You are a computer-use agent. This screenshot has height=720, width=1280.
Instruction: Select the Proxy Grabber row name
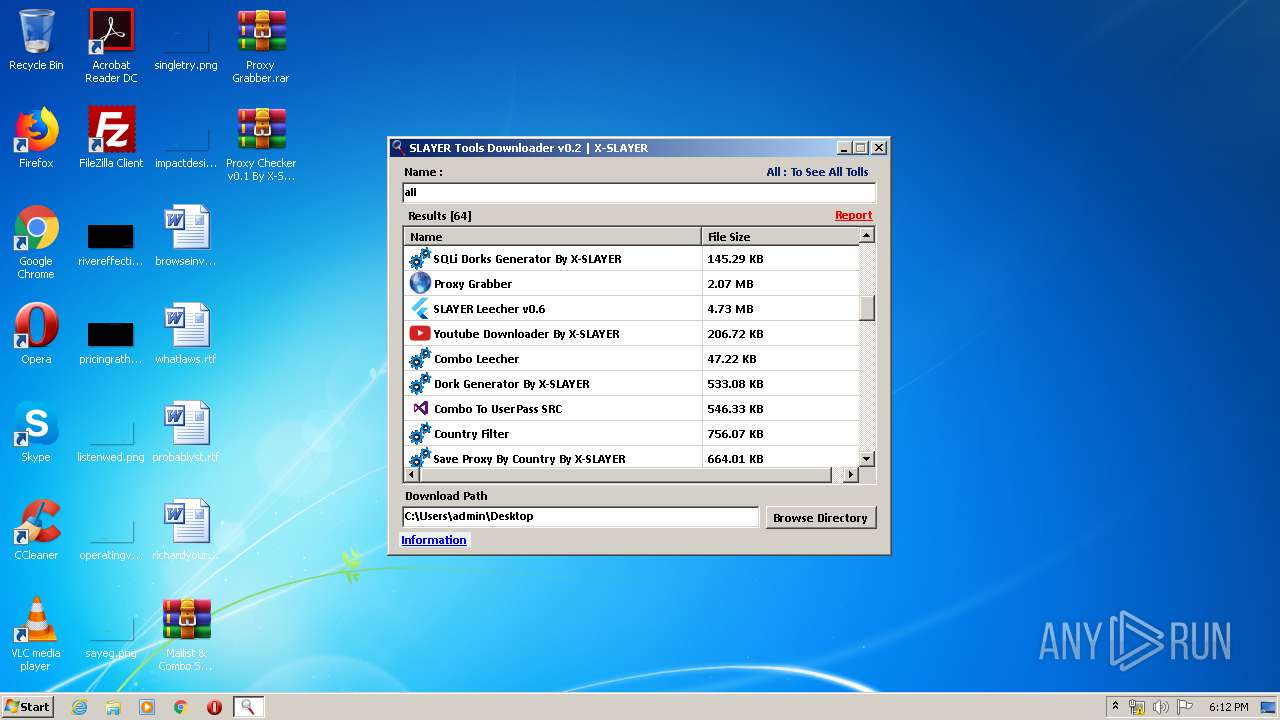(473, 284)
